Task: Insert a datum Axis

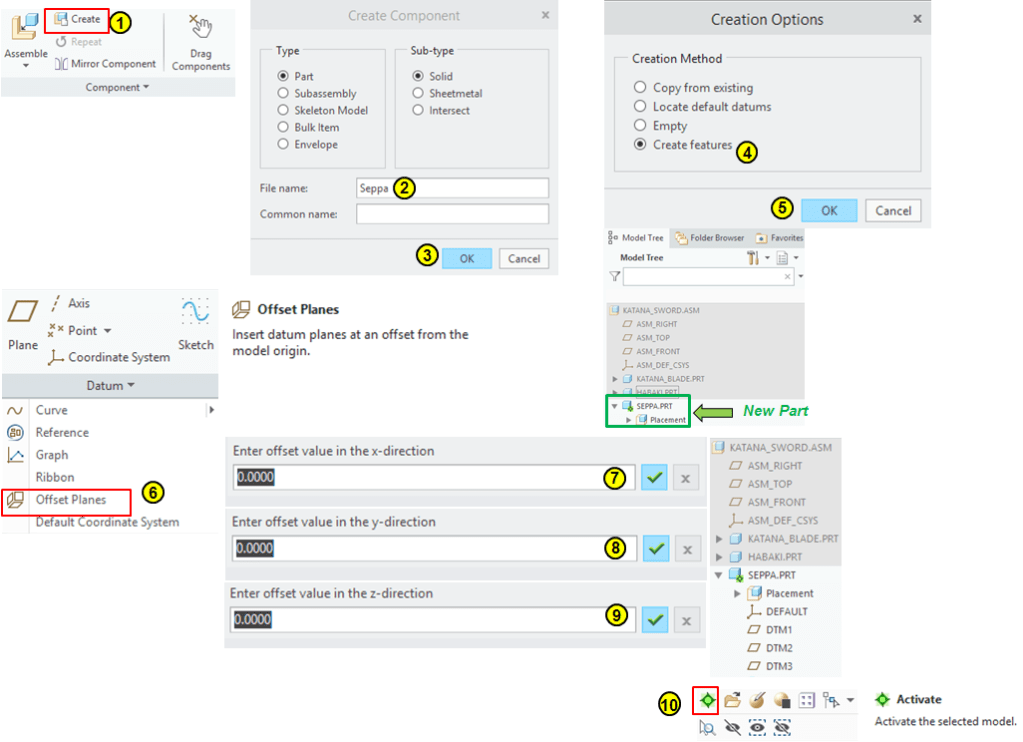Action: click(70, 303)
